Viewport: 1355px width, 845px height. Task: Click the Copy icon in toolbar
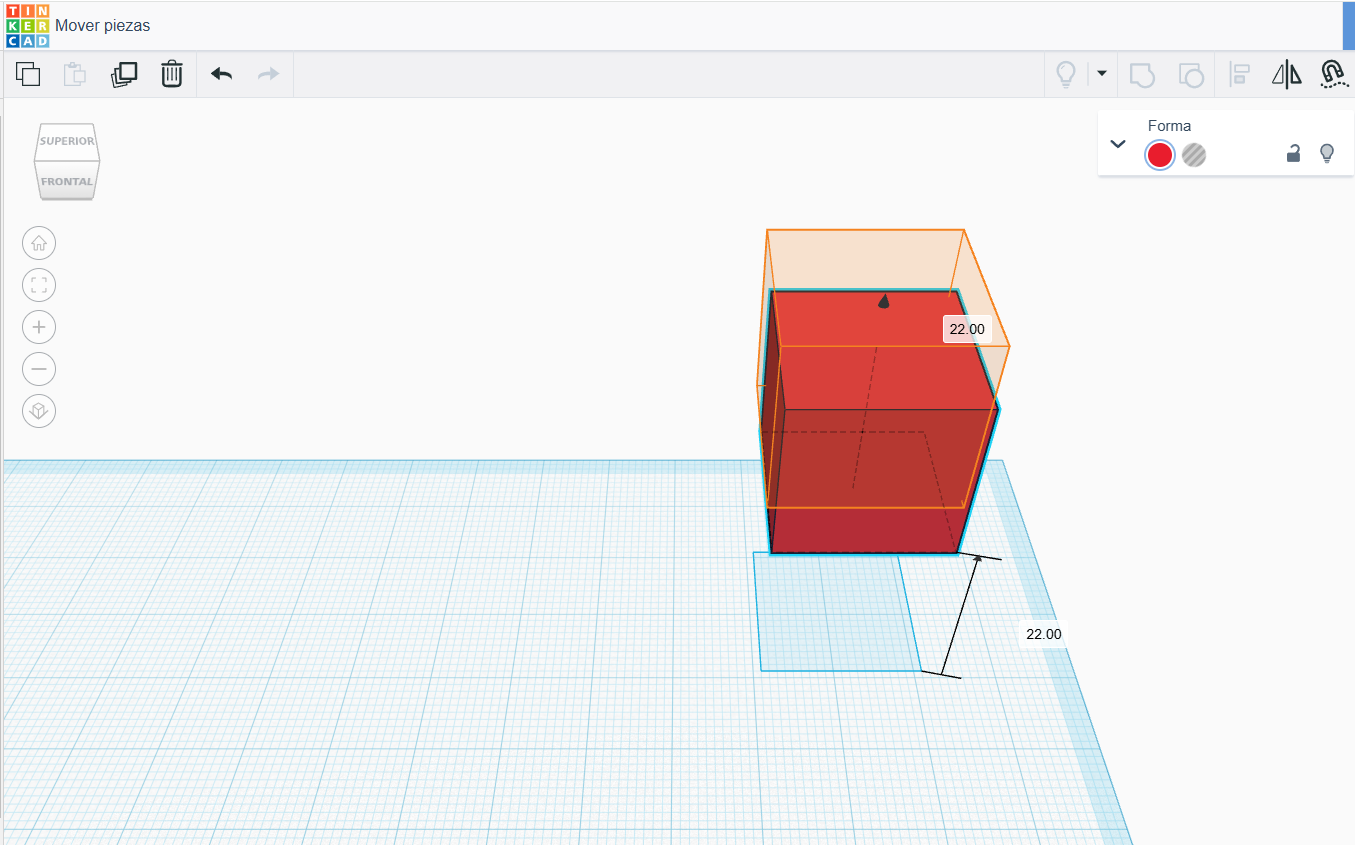28,74
